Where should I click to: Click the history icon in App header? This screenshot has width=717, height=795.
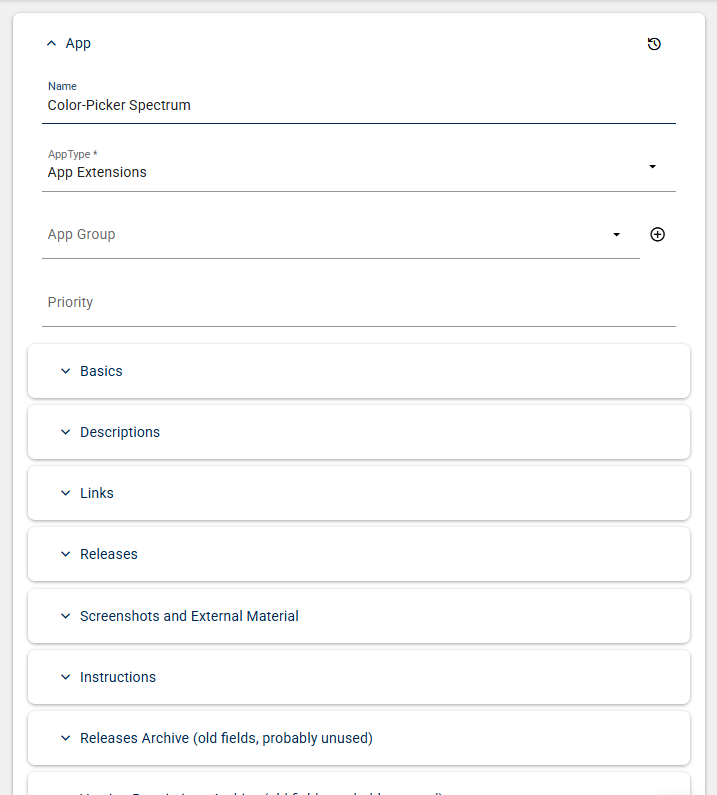click(x=654, y=44)
